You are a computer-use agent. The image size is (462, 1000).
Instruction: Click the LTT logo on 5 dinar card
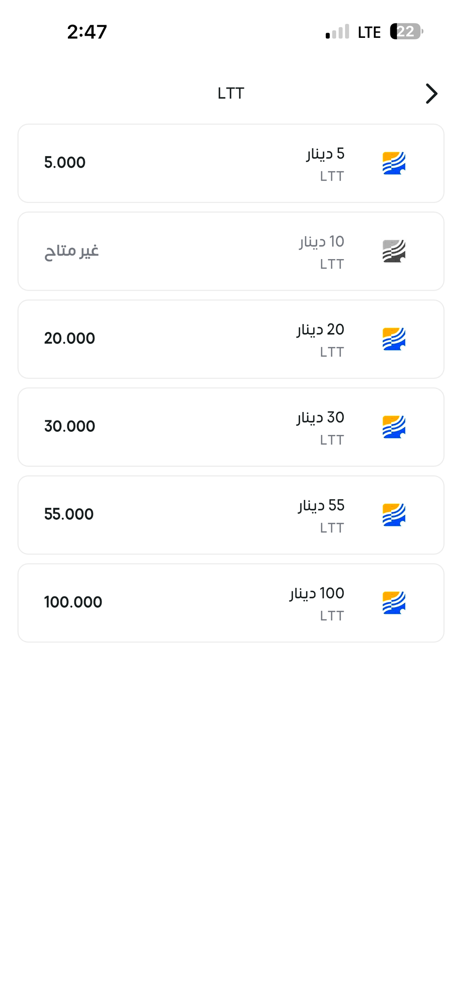click(x=394, y=163)
